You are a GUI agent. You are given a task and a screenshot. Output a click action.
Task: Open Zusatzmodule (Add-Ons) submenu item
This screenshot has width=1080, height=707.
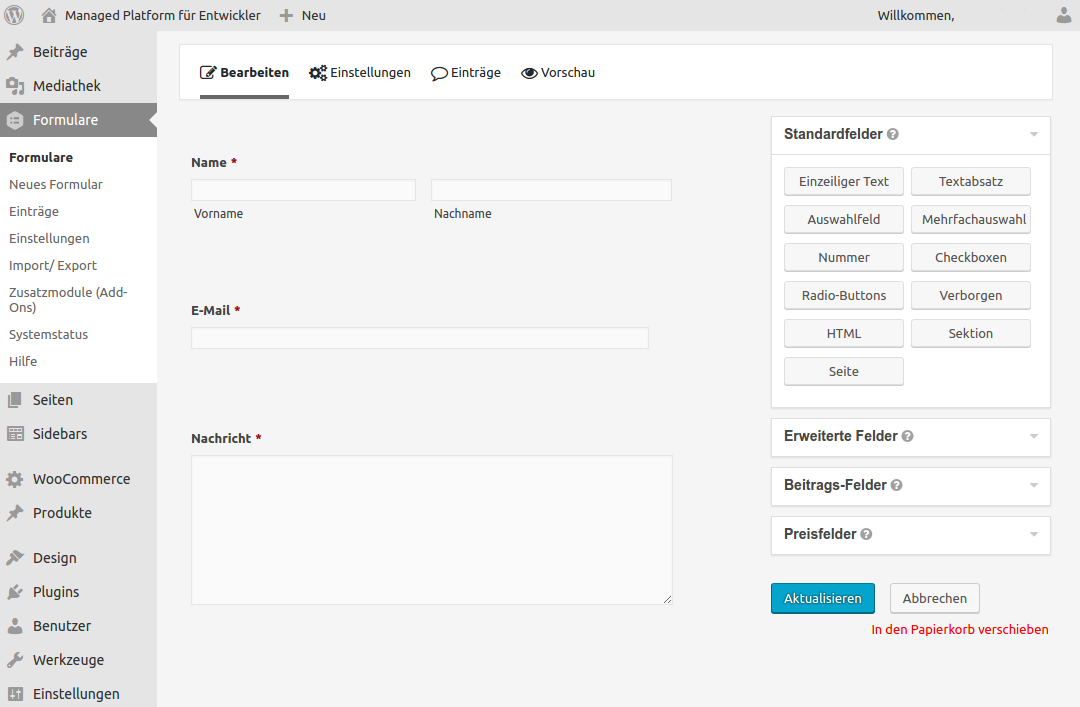point(68,300)
